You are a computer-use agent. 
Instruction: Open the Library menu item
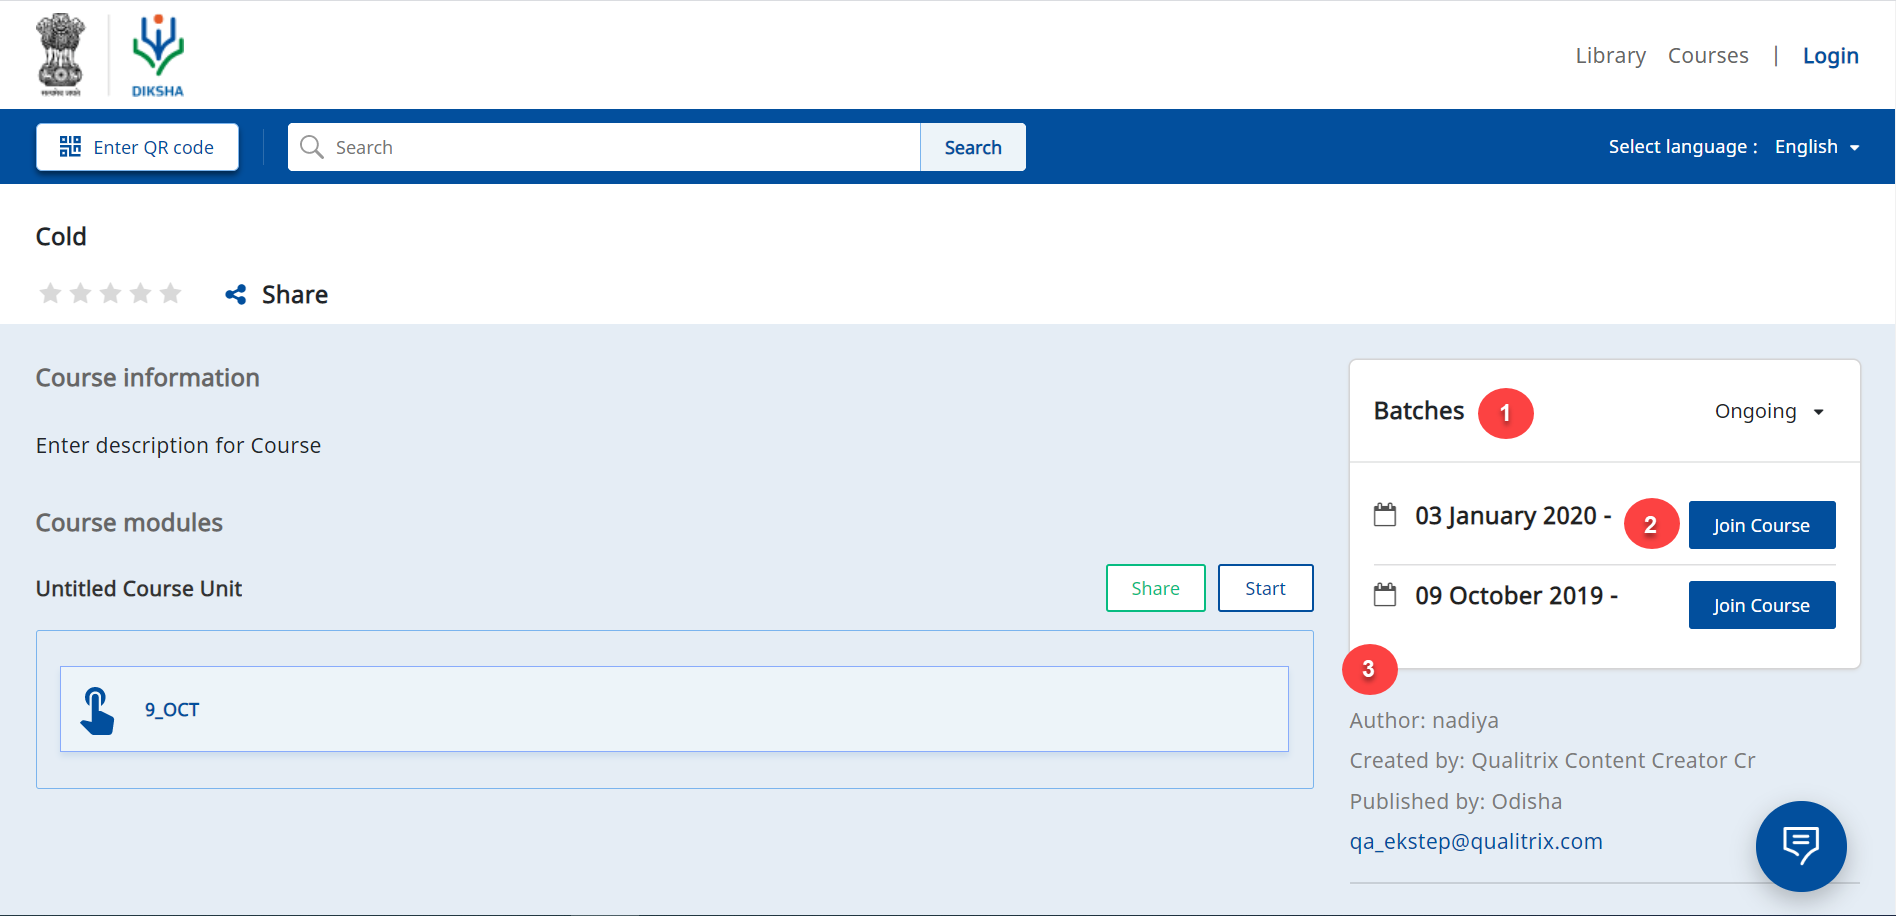tap(1610, 56)
